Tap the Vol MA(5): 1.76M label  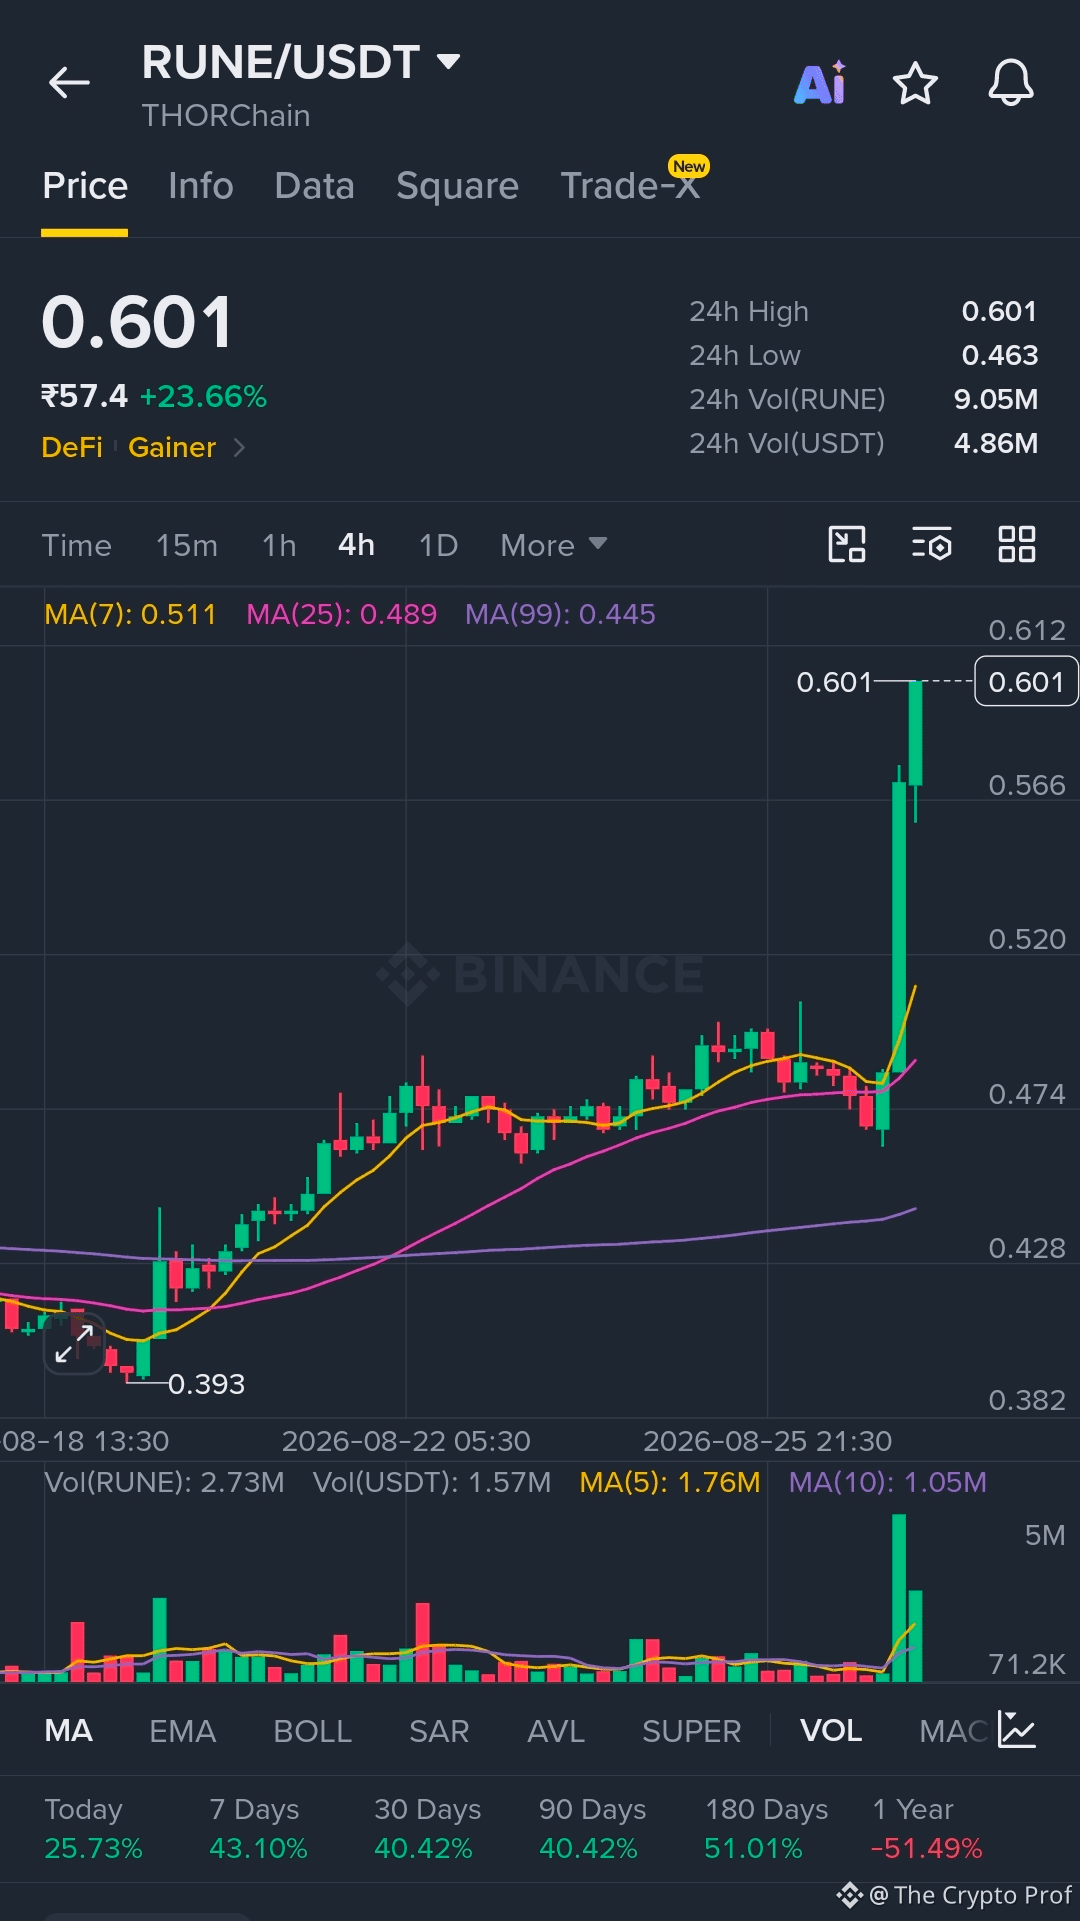click(x=670, y=1482)
